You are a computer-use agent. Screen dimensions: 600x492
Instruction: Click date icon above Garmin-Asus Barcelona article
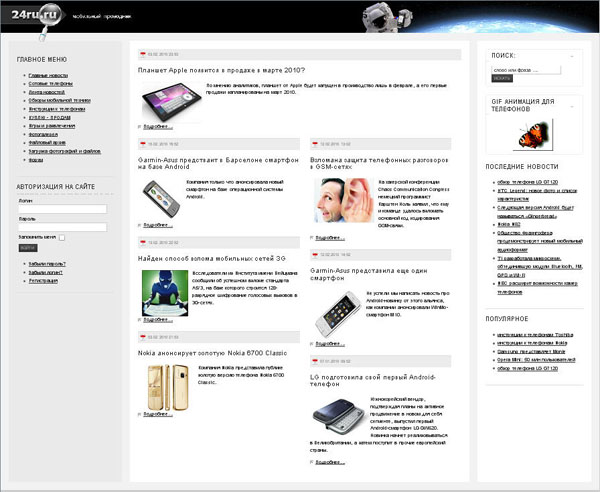143,144
